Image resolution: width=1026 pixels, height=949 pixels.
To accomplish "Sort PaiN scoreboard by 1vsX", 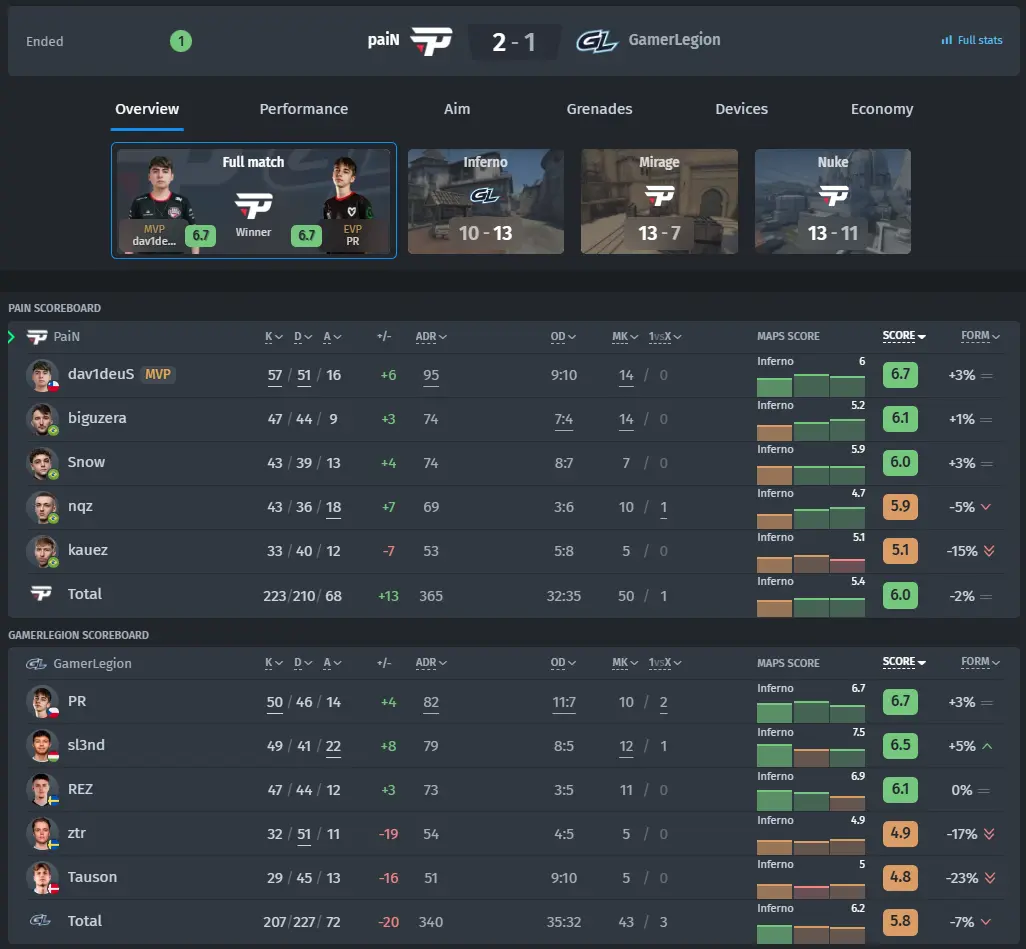I will (x=665, y=336).
